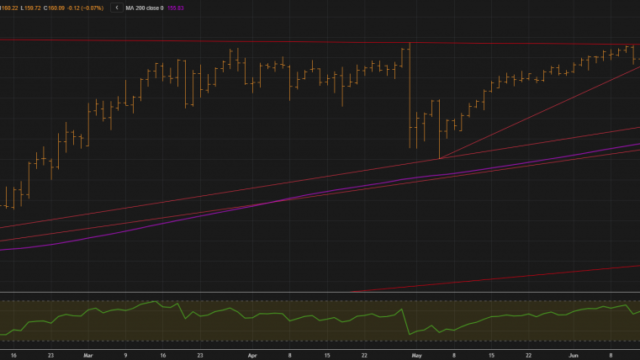Click the Mar label on the time axis

click(88, 356)
